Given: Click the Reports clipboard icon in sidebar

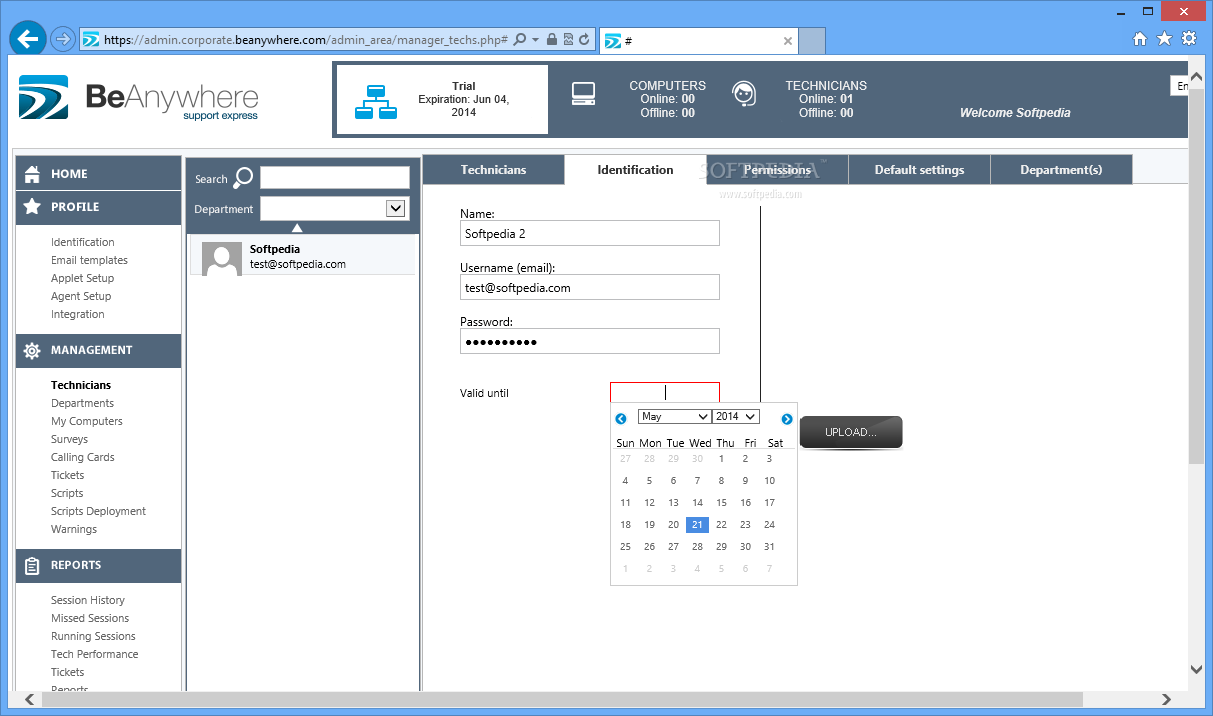Looking at the screenshot, I should click(x=32, y=565).
